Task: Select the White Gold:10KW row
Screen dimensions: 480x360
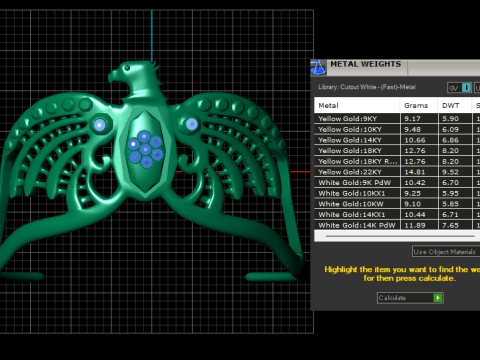Action: [397, 204]
